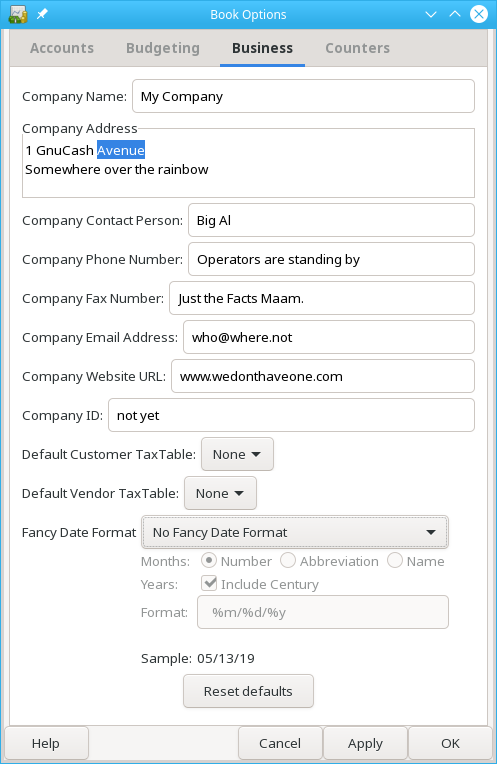This screenshot has width=497, height=764.
Task: Click the Sample date 05/13/19 text
Action: [226, 659]
